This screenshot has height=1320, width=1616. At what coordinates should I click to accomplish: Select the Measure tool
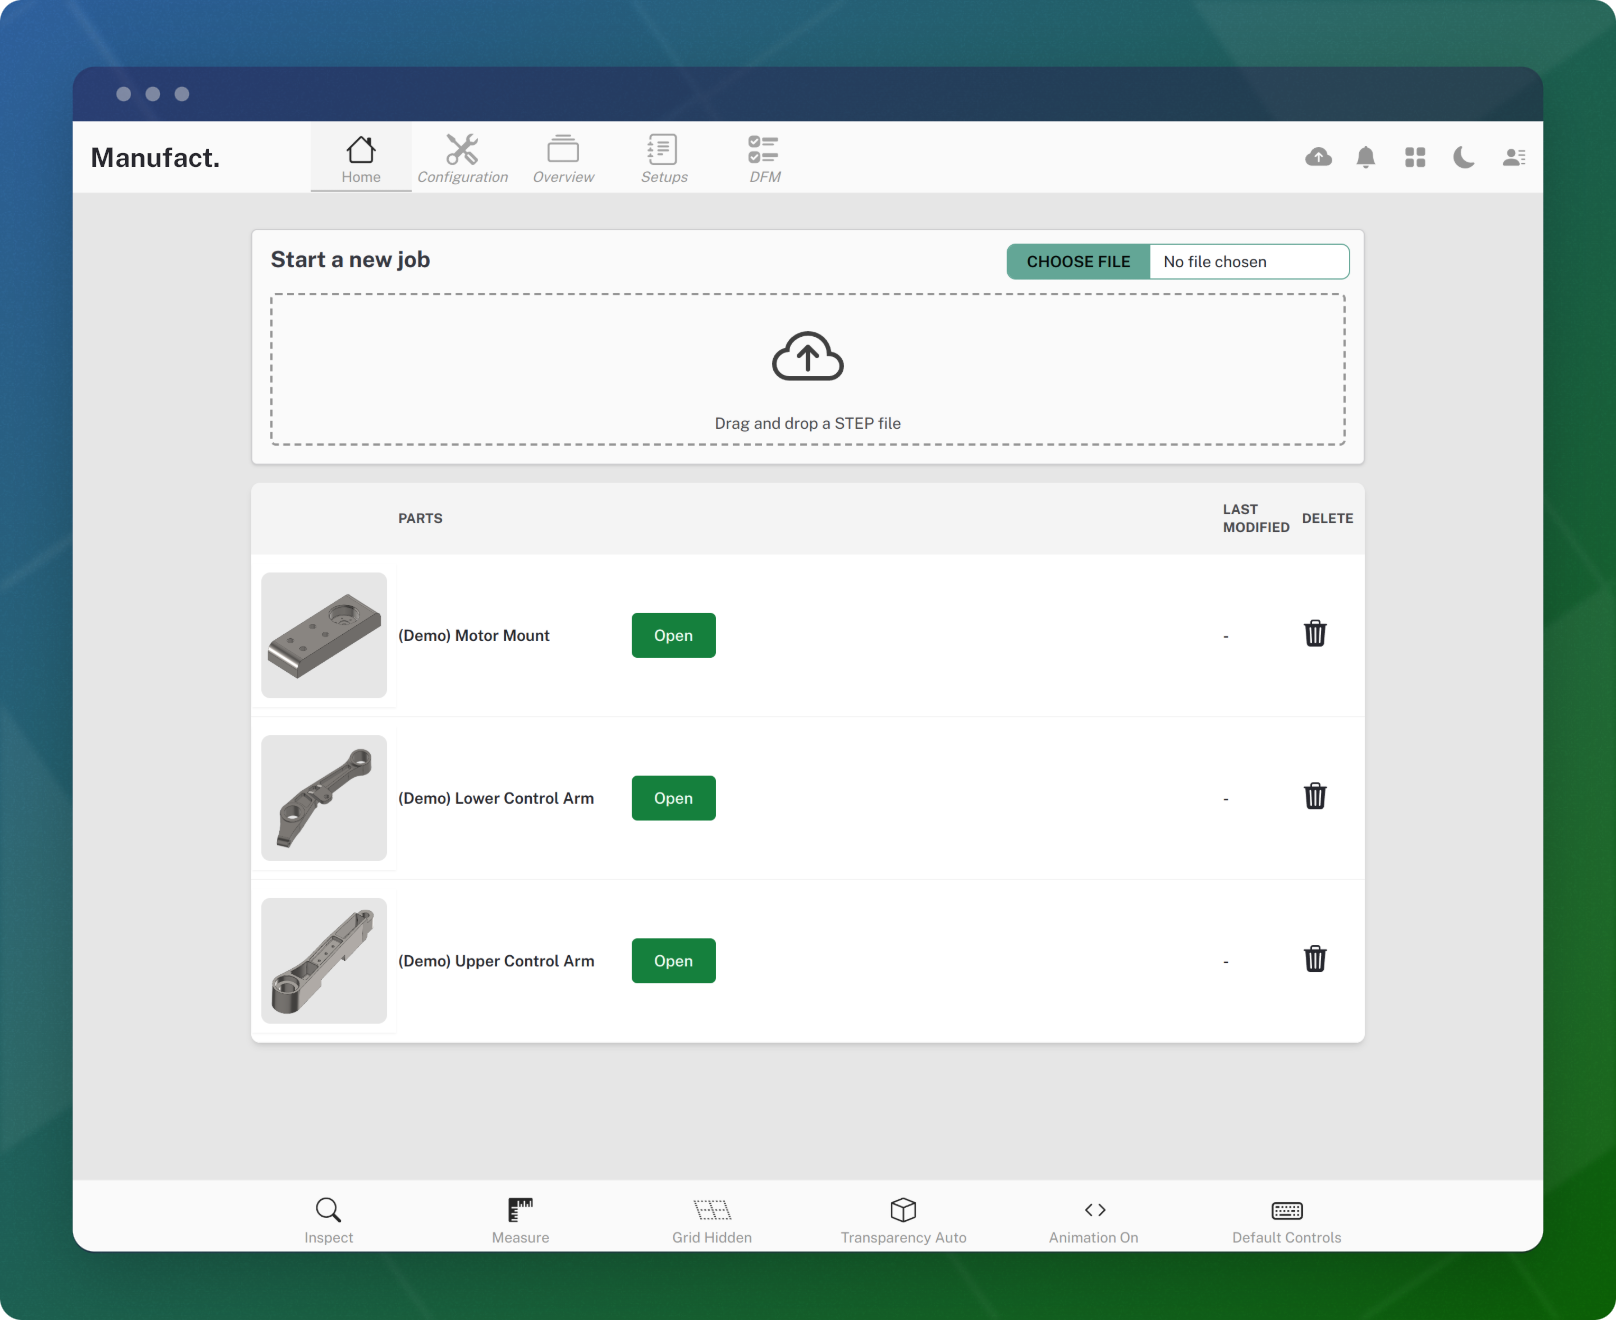(x=520, y=1221)
